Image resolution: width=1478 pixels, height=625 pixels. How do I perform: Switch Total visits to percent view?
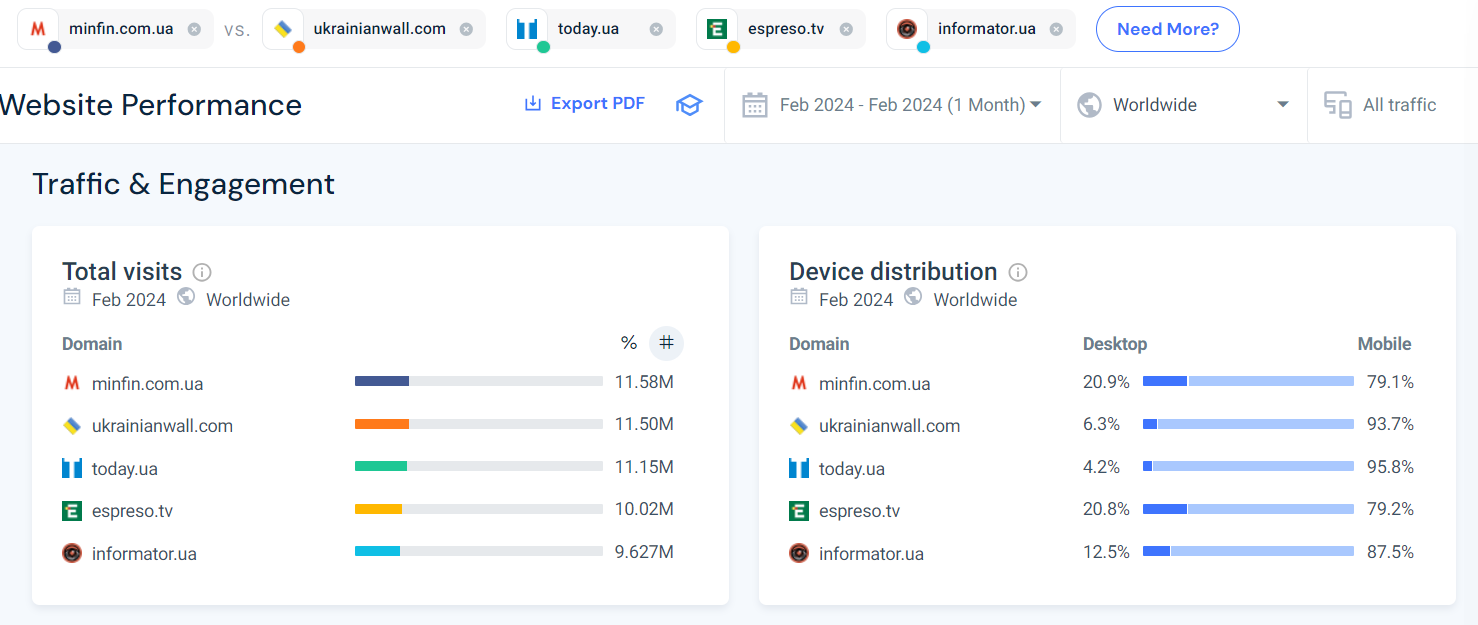click(x=628, y=343)
